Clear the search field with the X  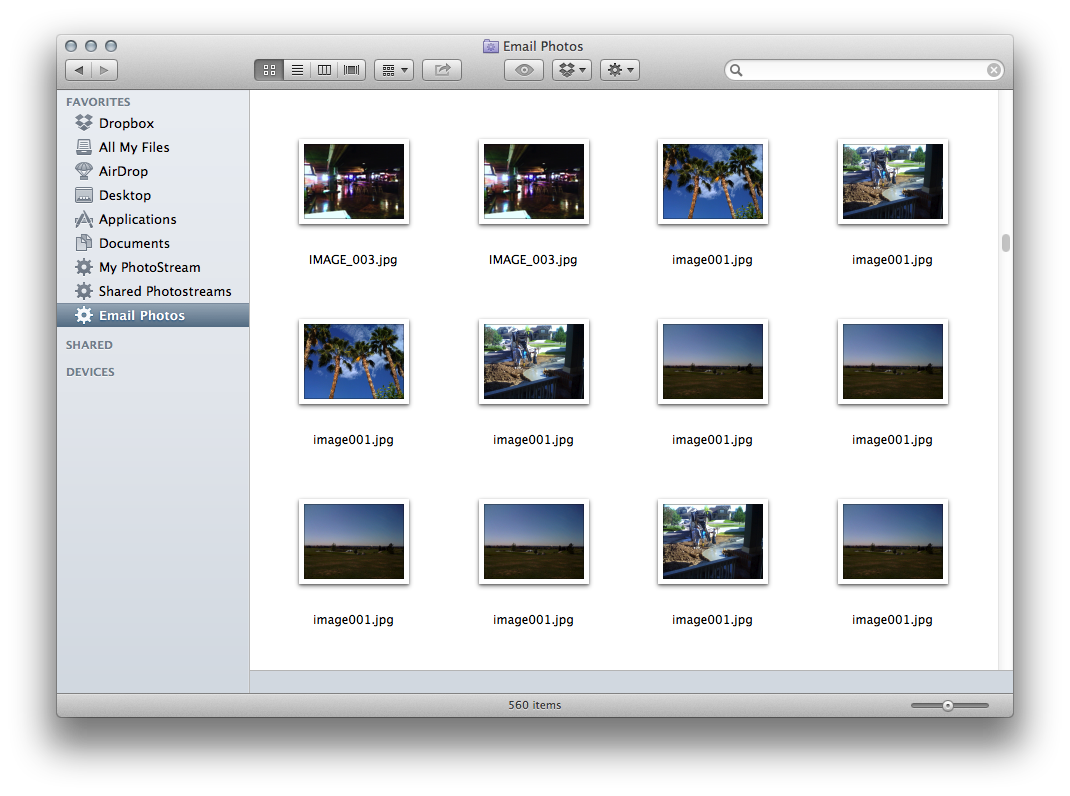(x=994, y=70)
